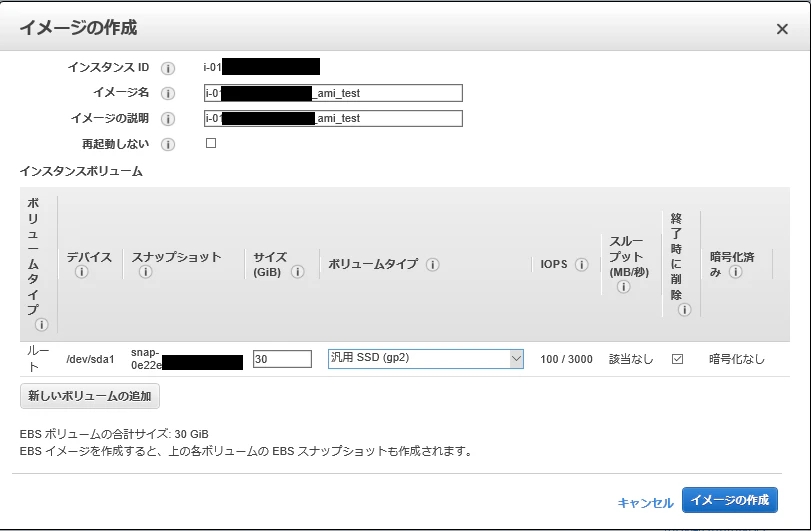The image size is (811, 531).
Task: Click info icon under デバイス header
Action: coord(81,271)
